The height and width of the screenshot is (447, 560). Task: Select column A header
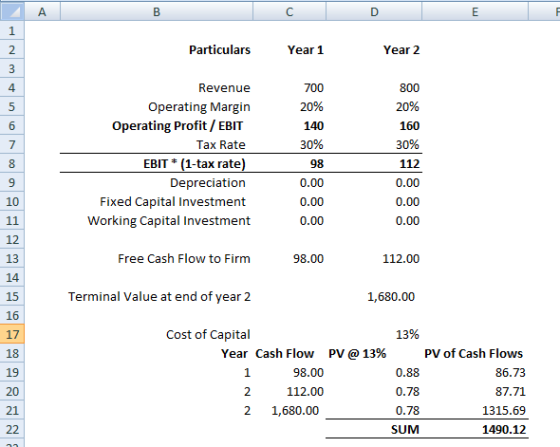[42, 11]
